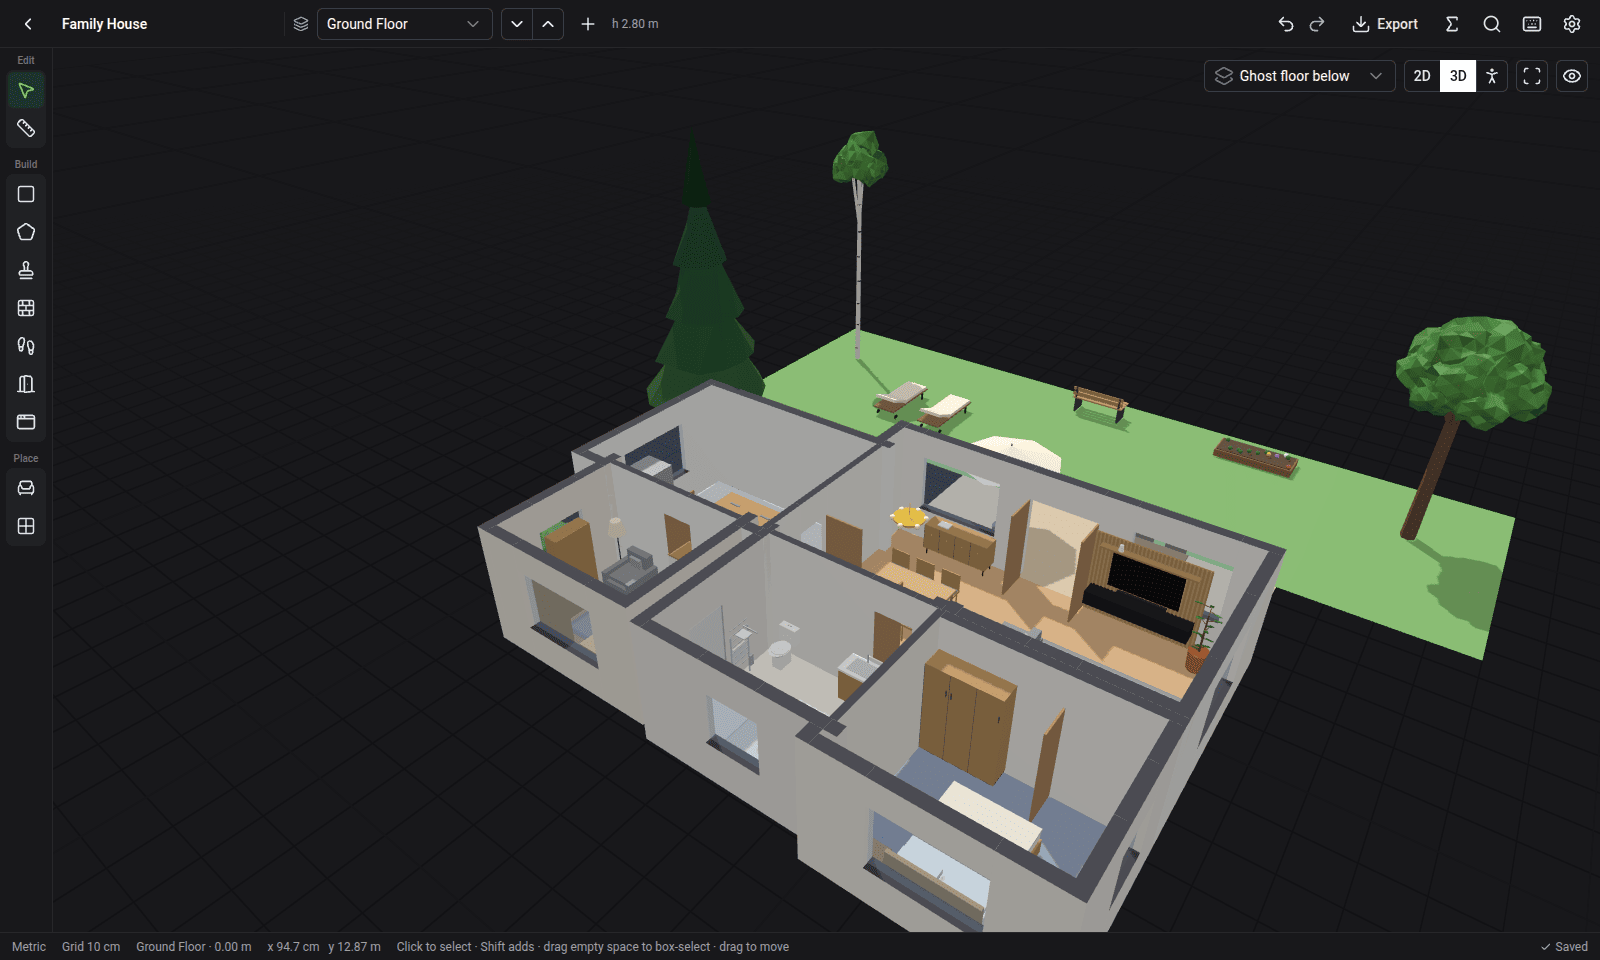Open the search magnifier
This screenshot has height=960, width=1600.
(1492, 24)
